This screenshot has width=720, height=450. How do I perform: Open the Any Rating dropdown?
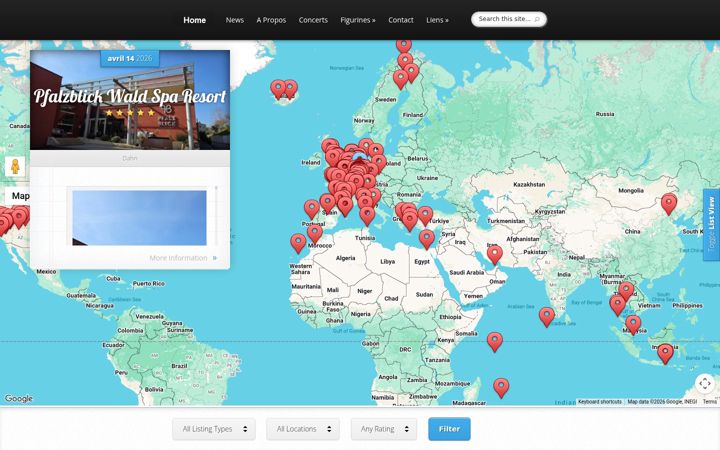click(384, 429)
